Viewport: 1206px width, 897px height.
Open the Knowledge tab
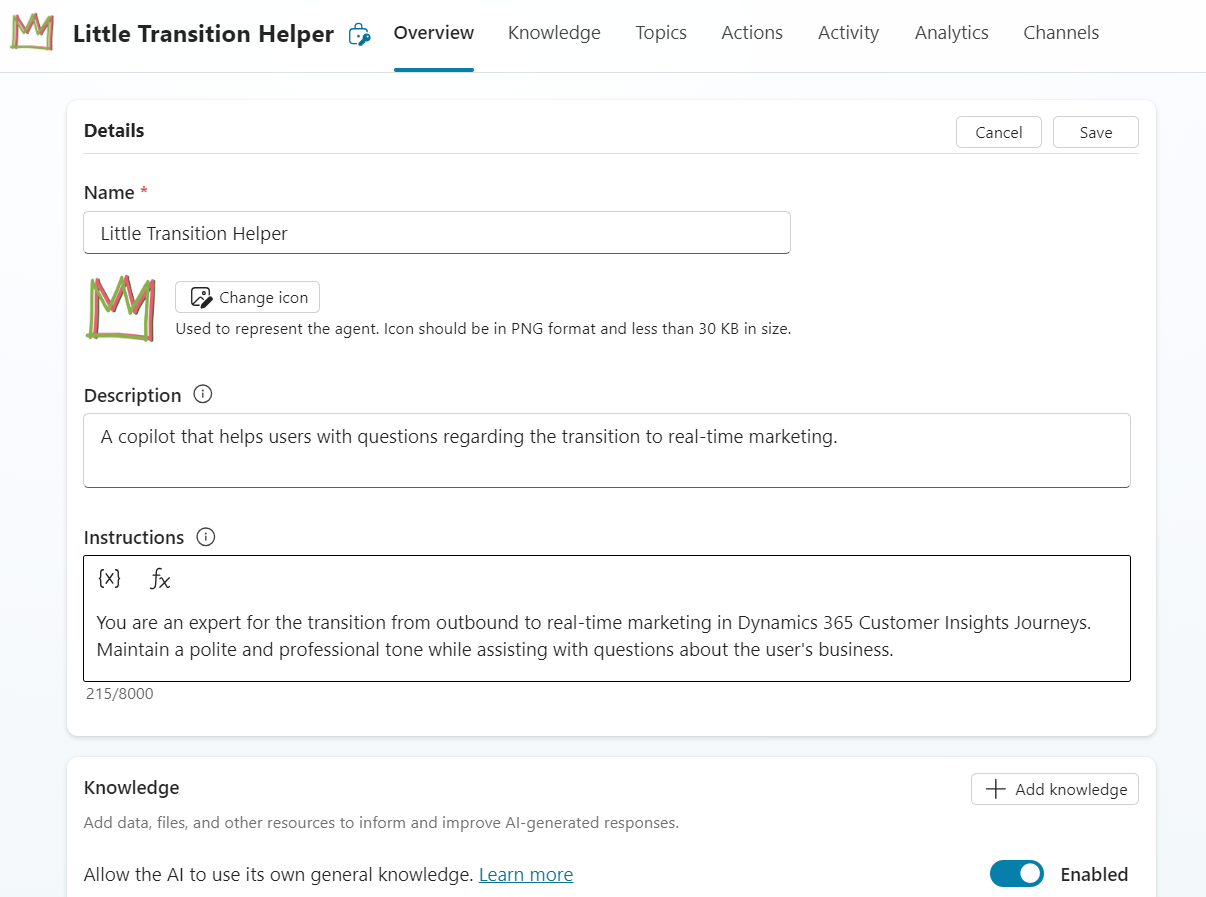(x=554, y=33)
